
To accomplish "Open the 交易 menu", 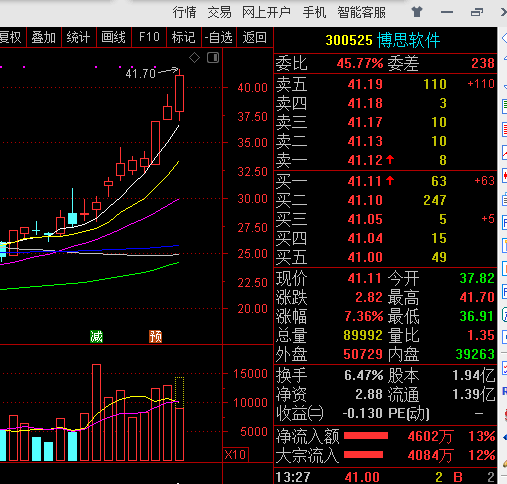I will 219,12.
